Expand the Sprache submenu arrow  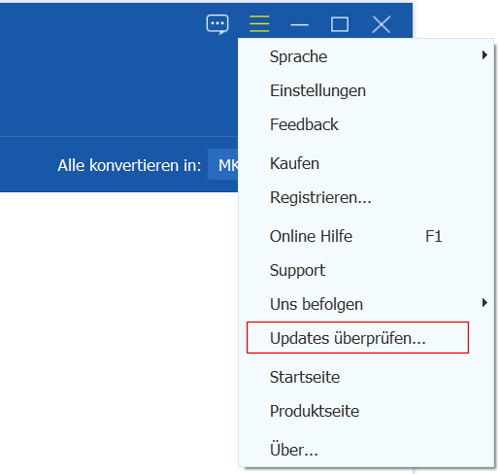tap(484, 55)
